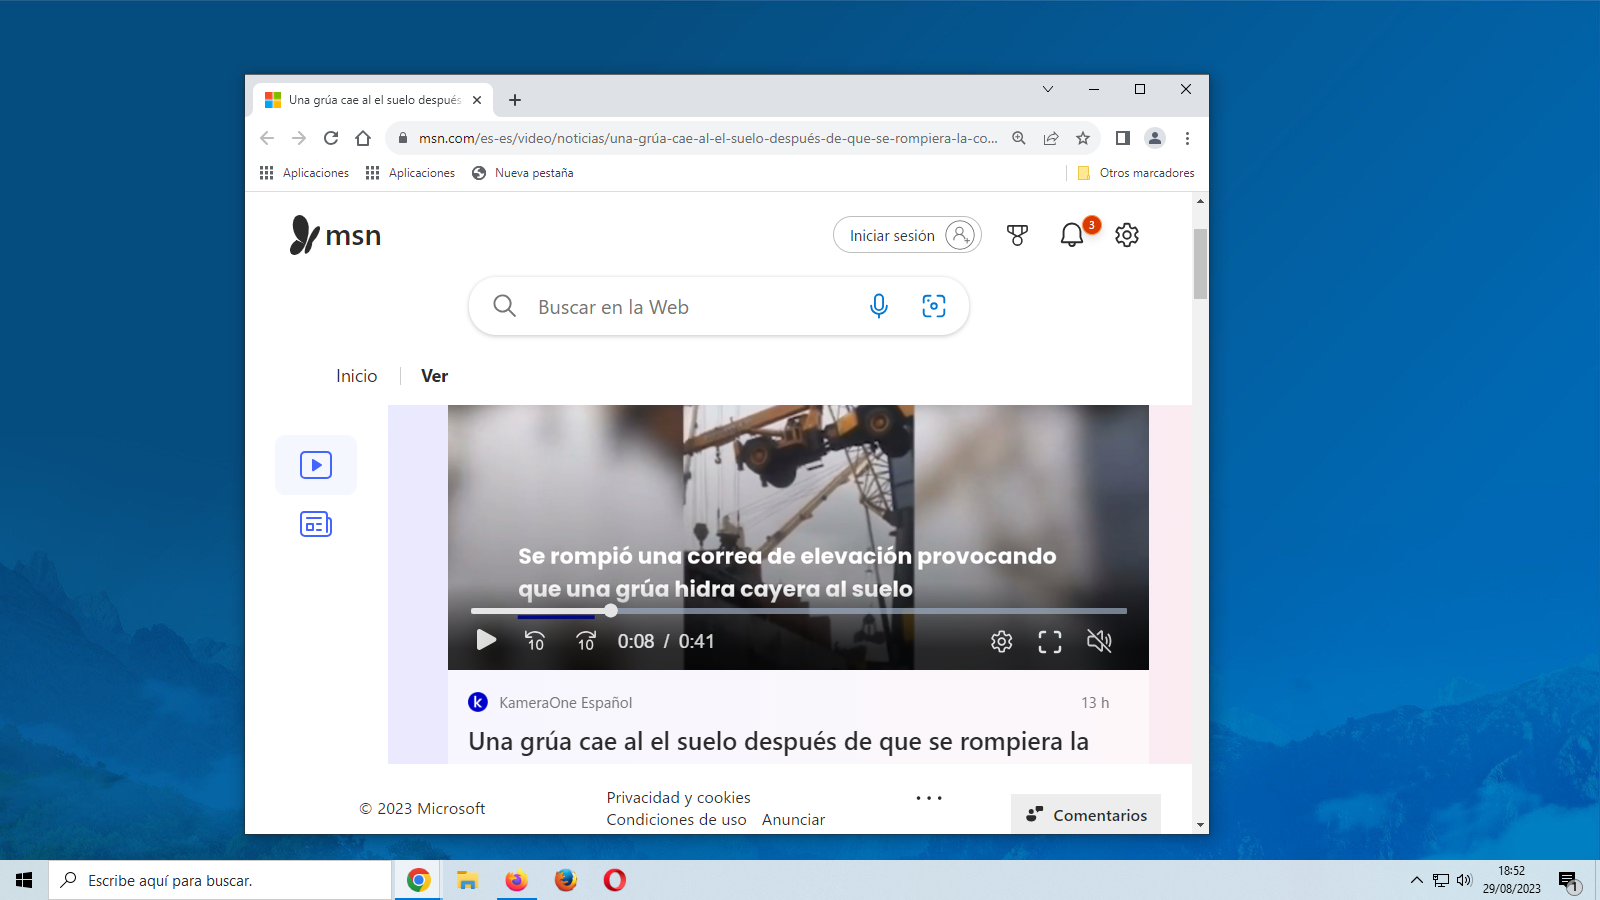Go to Chrome home page
The image size is (1600, 900).
click(363, 138)
